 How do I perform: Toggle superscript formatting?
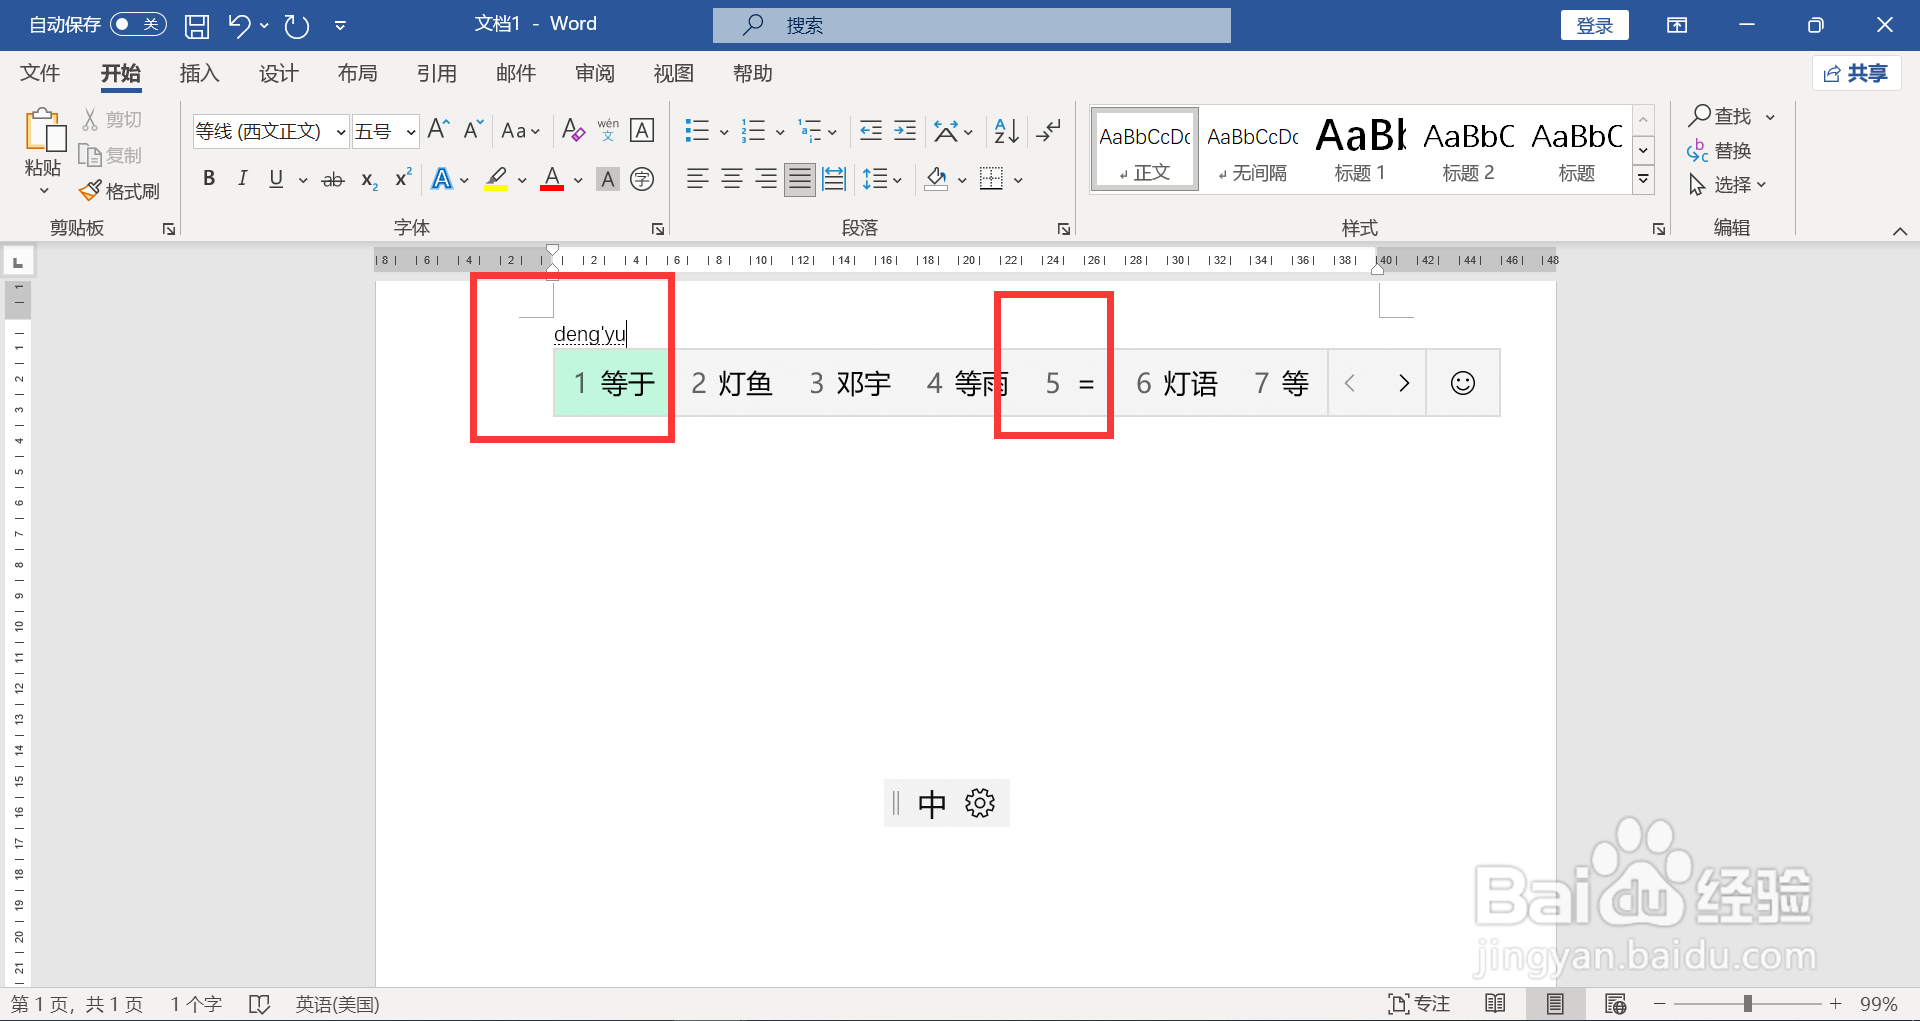pos(403,178)
